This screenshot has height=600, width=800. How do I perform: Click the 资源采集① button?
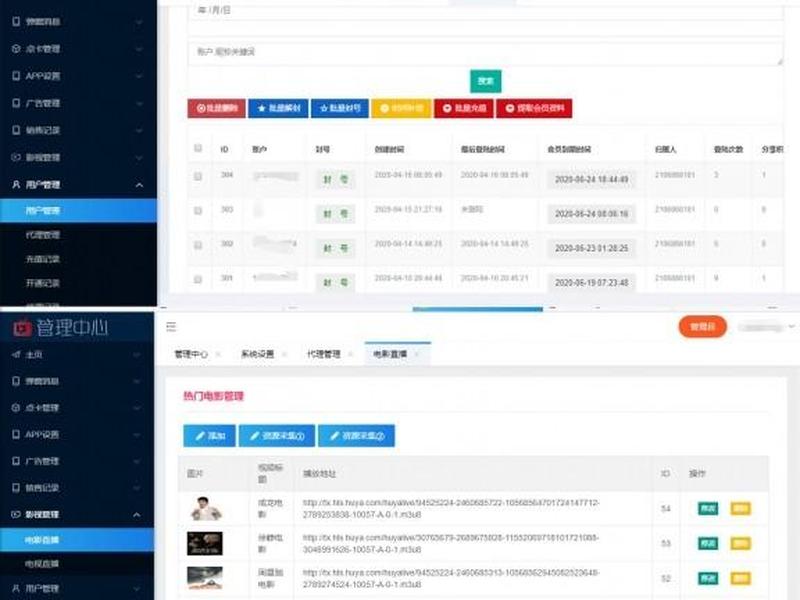pyautogui.click(x=277, y=436)
